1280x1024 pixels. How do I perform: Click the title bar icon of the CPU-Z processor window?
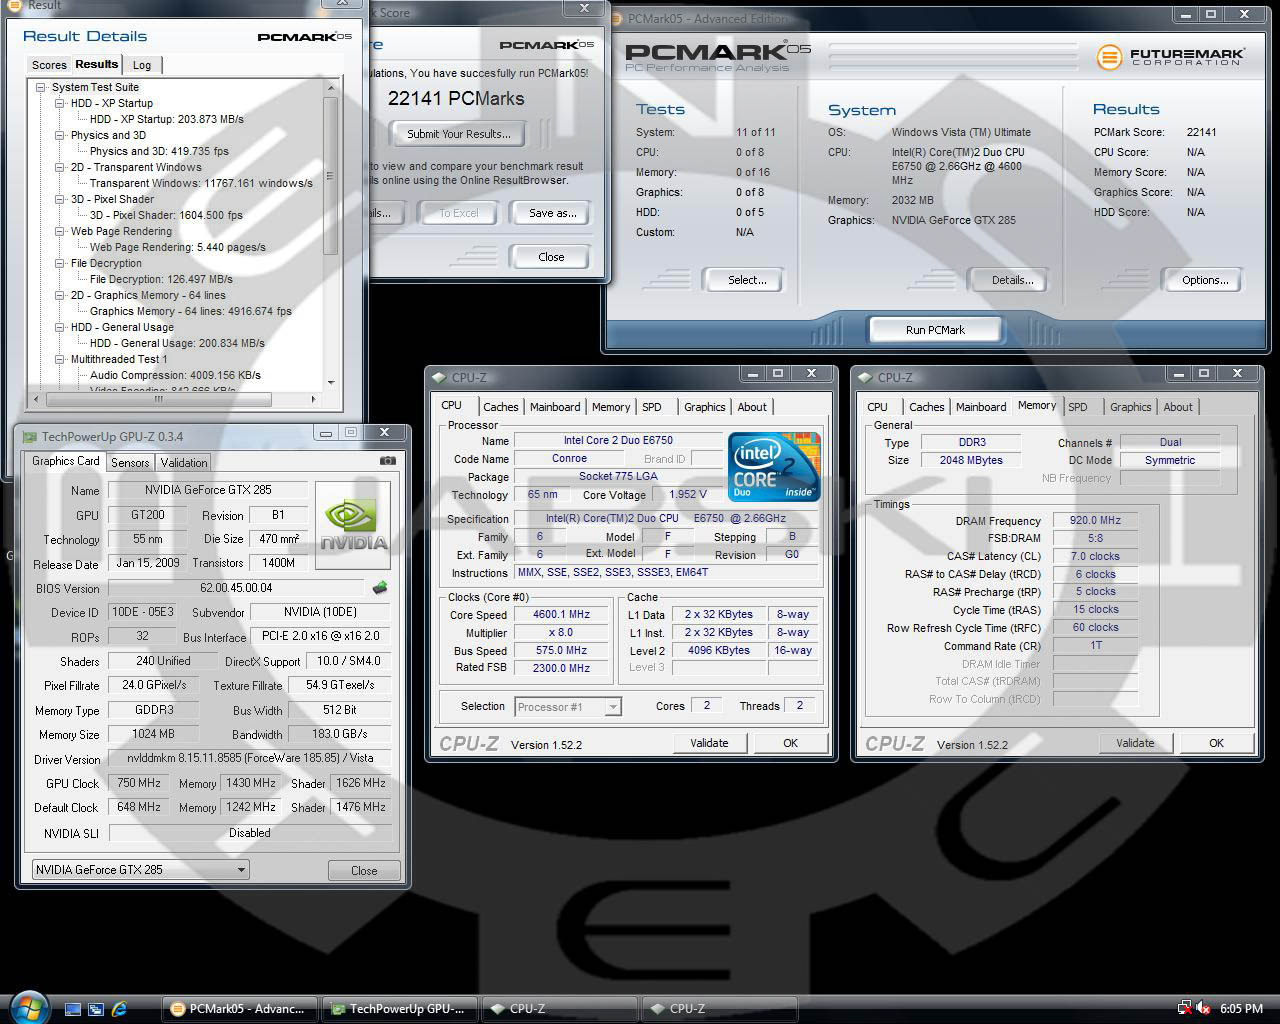point(439,377)
